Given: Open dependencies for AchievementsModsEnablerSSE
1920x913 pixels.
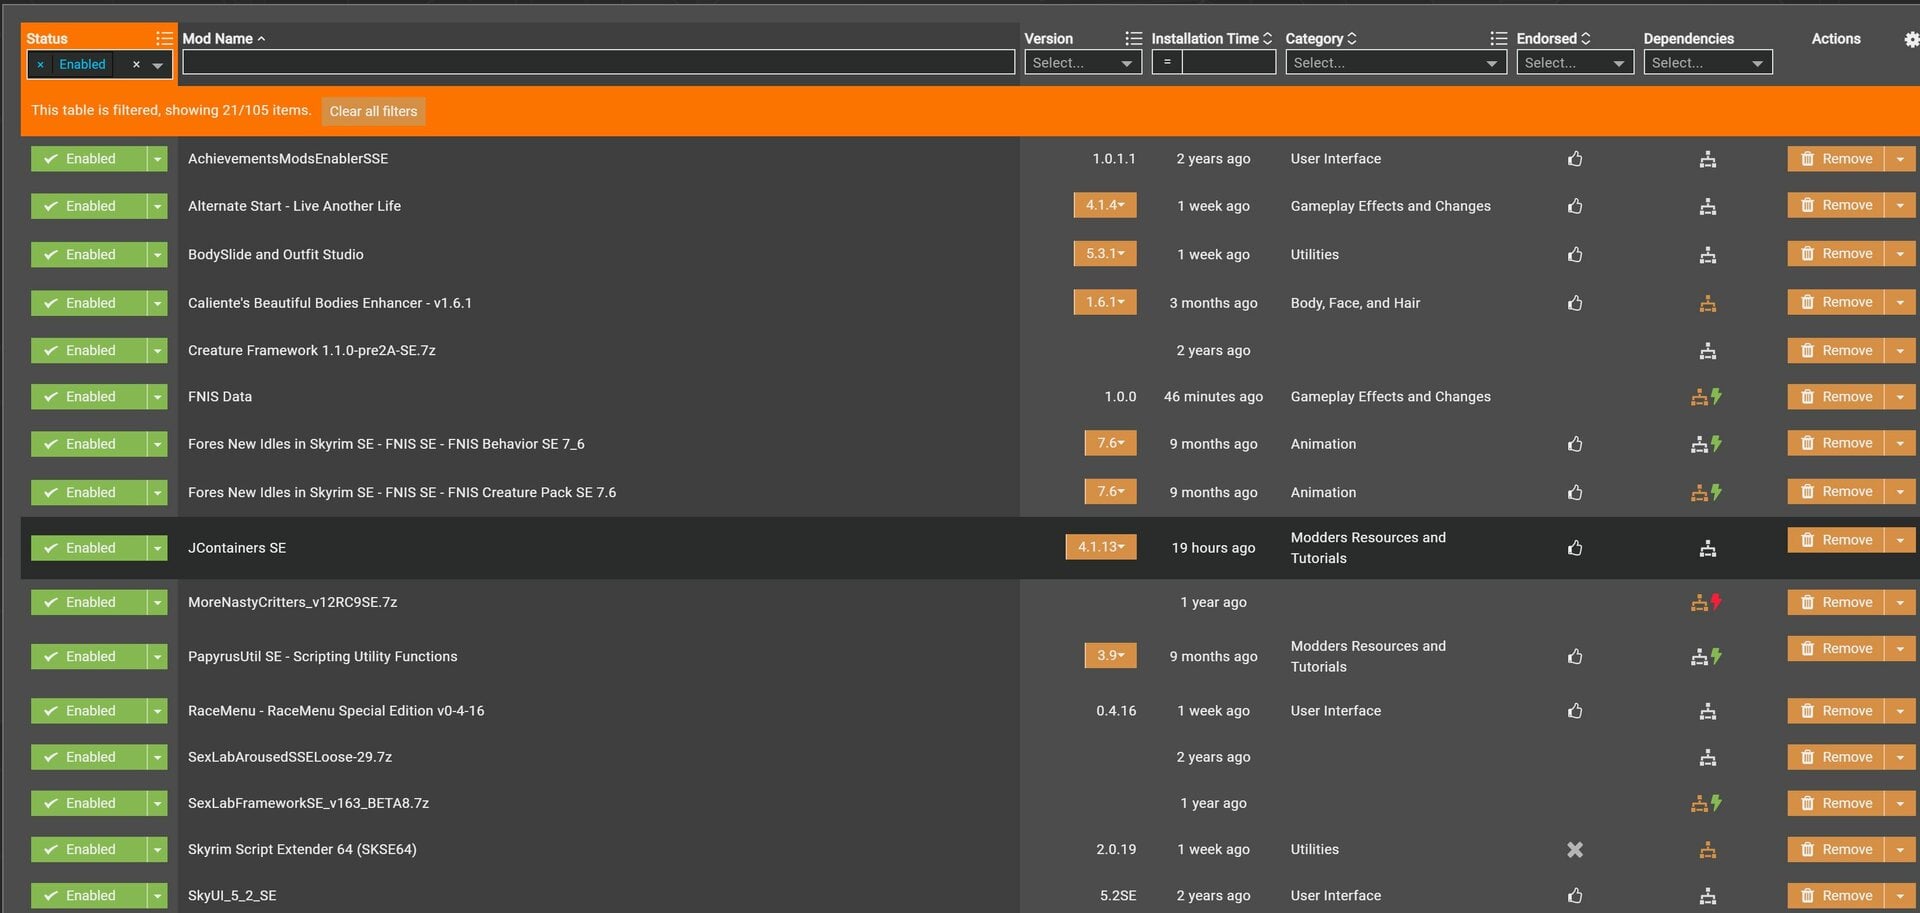Looking at the screenshot, I should click(1708, 159).
